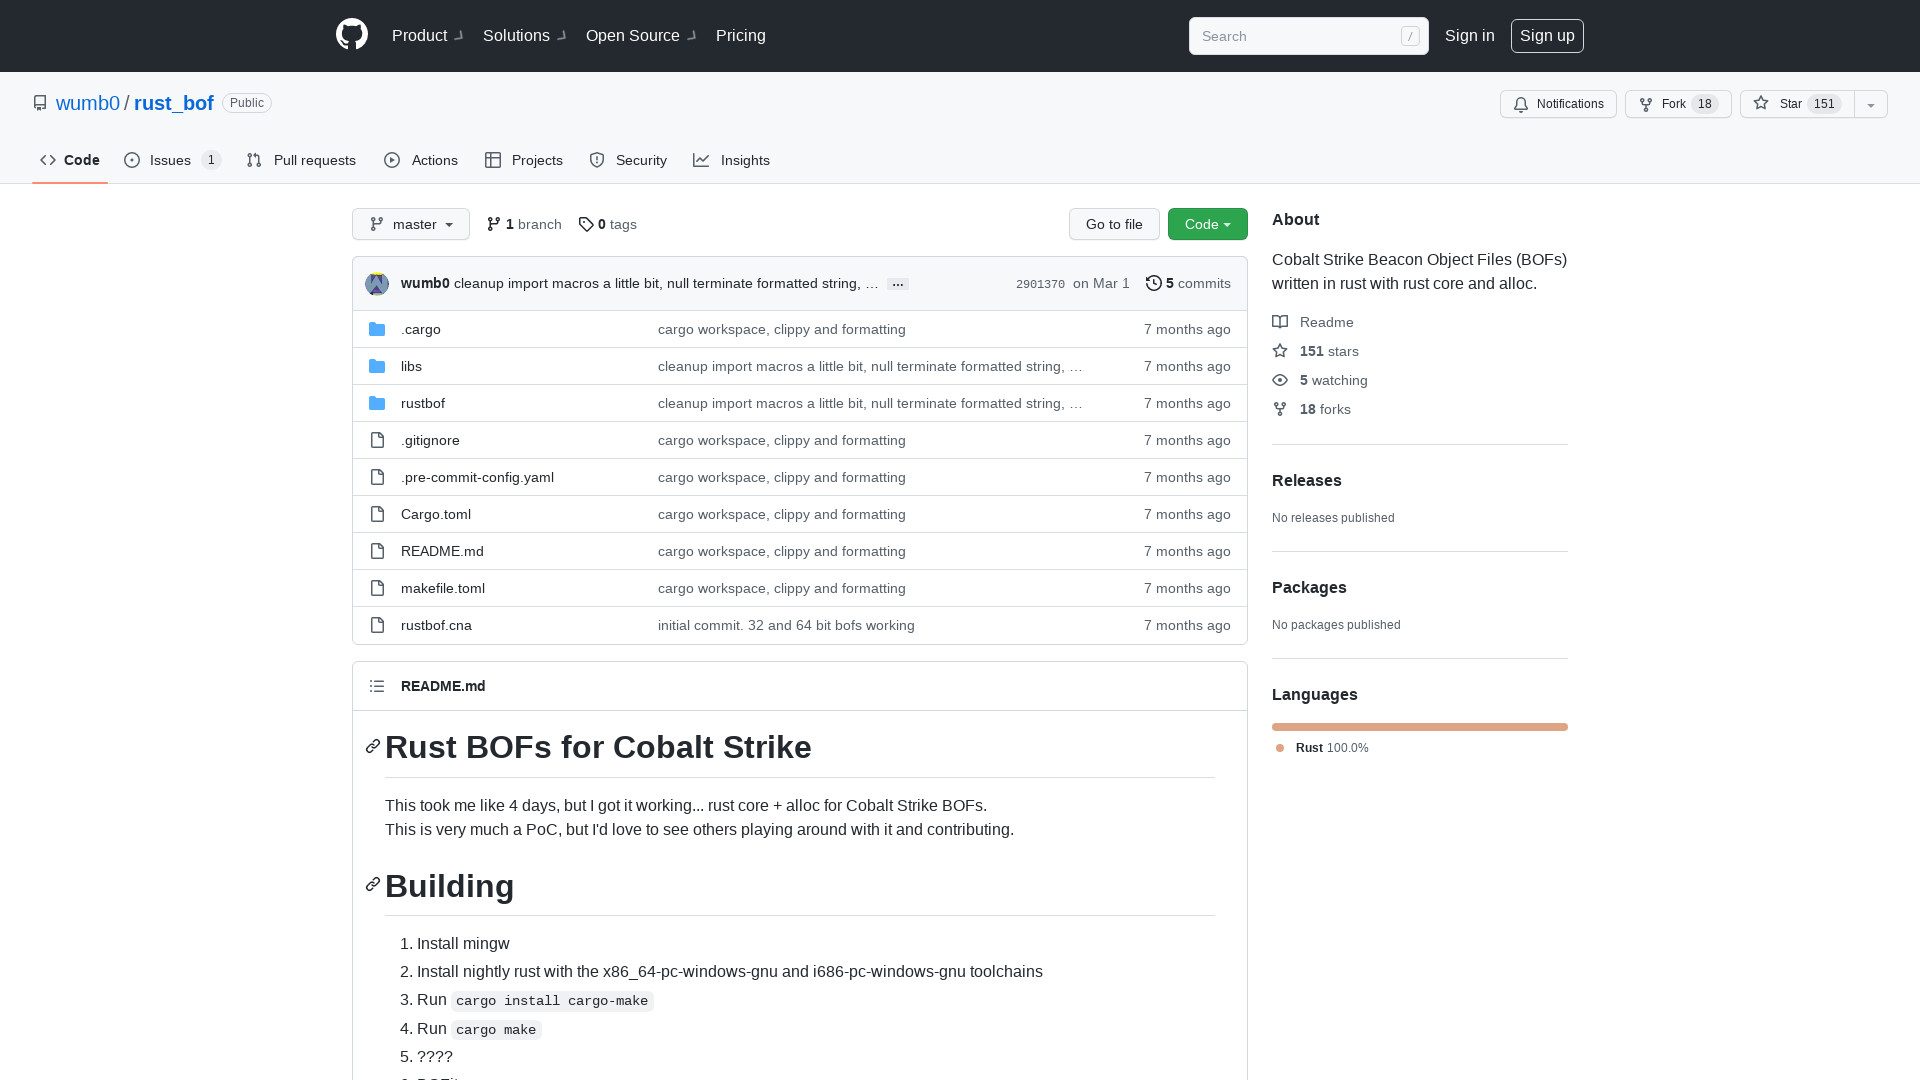The height and width of the screenshot is (1080, 1920).
Task: Switch to the Code tab
Action: click(70, 160)
